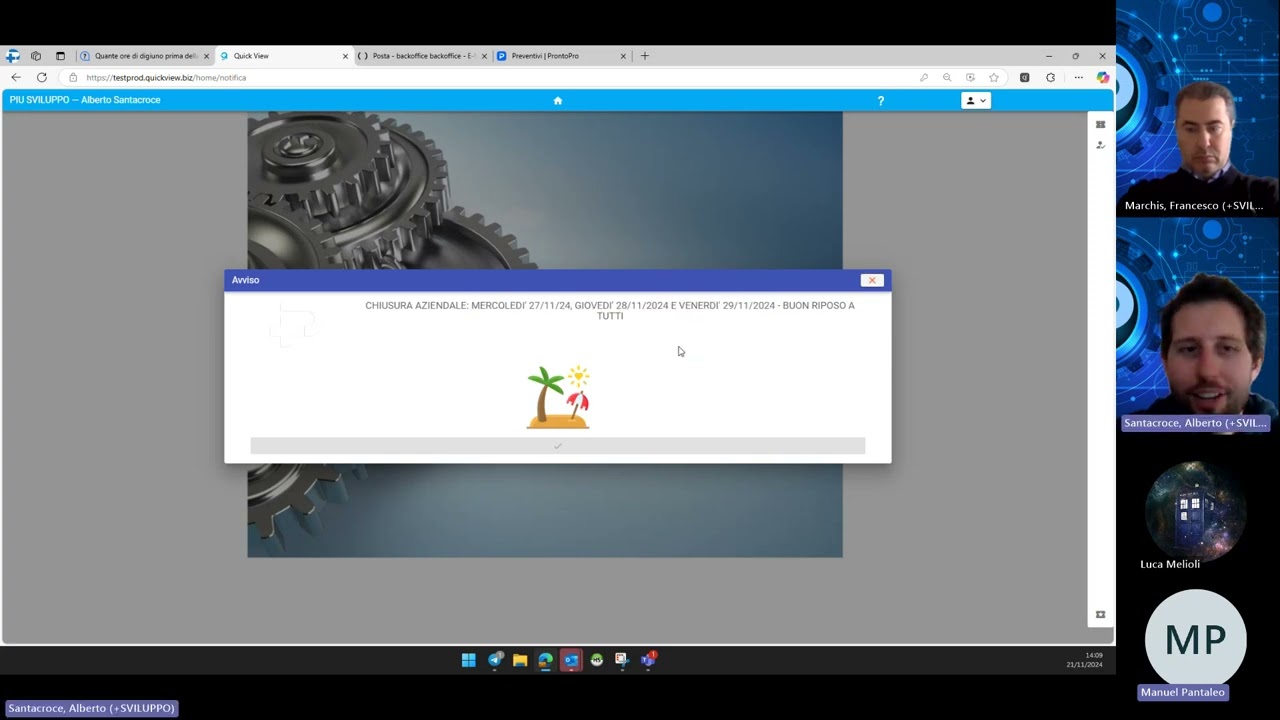Screen dimensions: 1280x720
Task: Open Windows Start menu
Action: click(468, 660)
